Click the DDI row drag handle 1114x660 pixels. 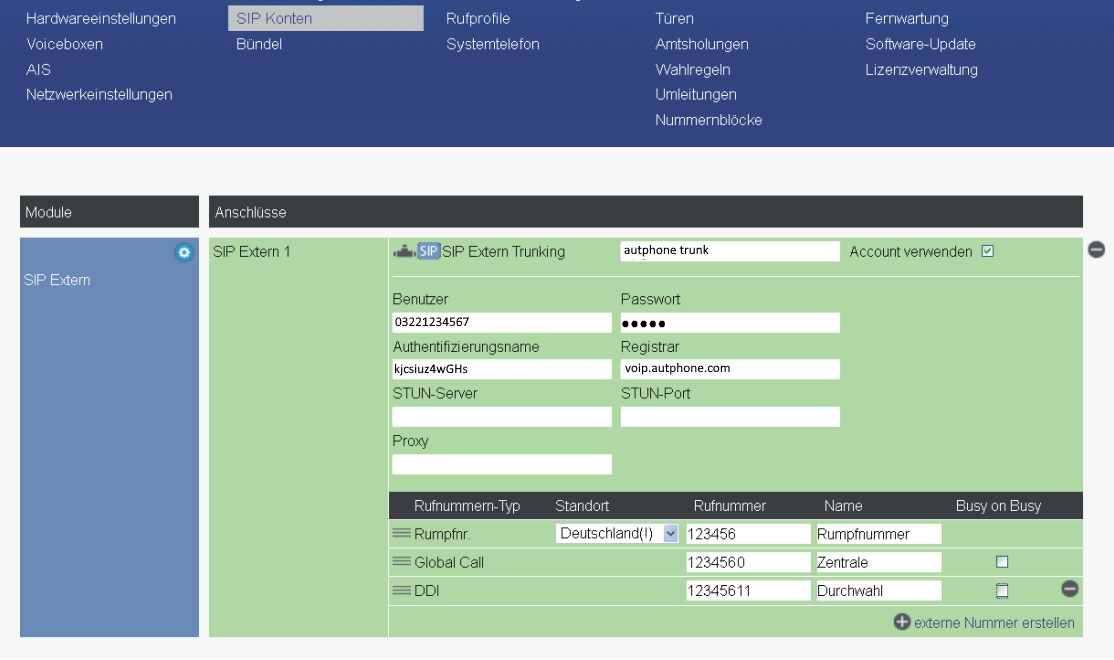(402, 591)
